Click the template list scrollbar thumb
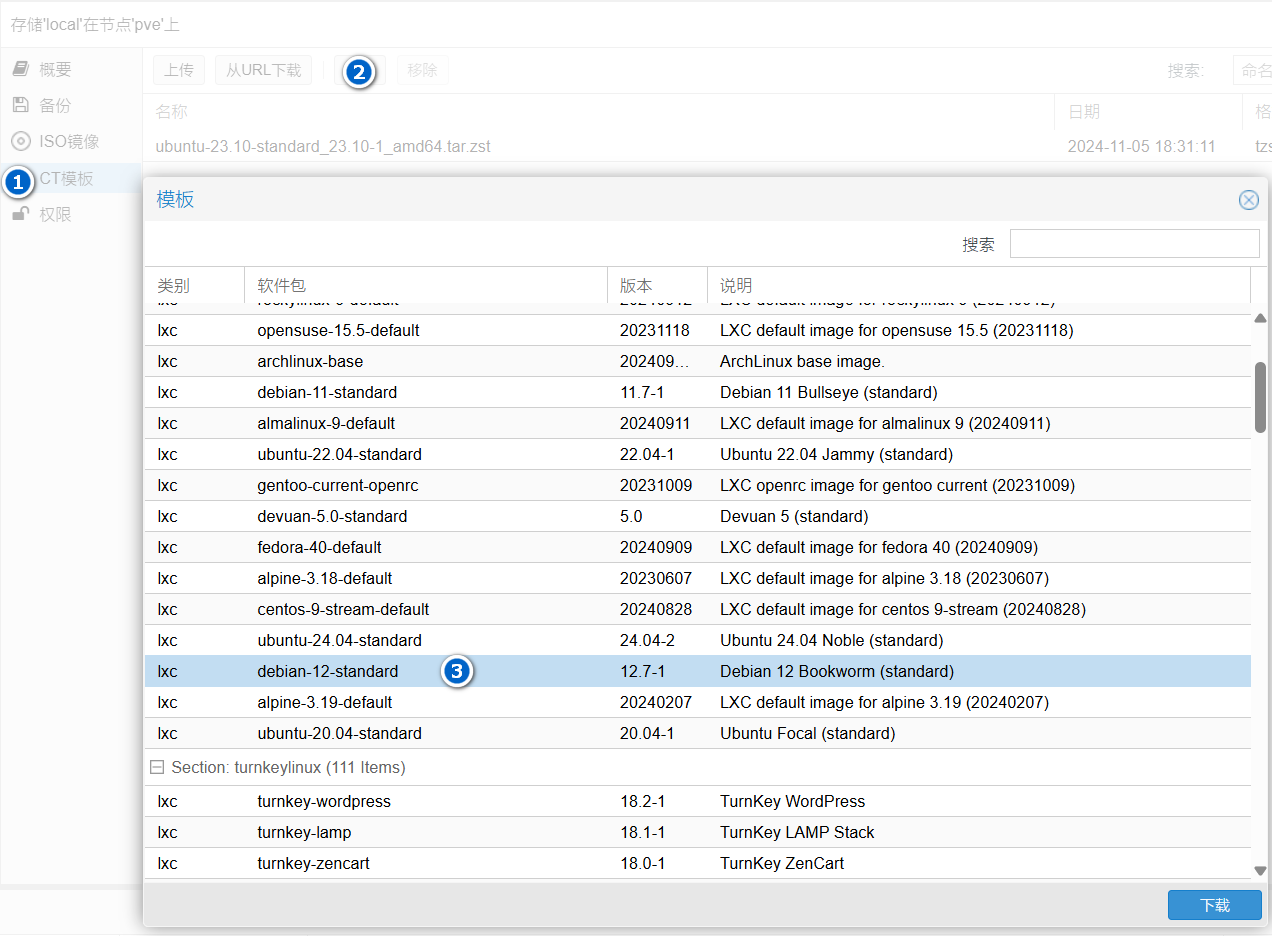 pyautogui.click(x=1260, y=397)
